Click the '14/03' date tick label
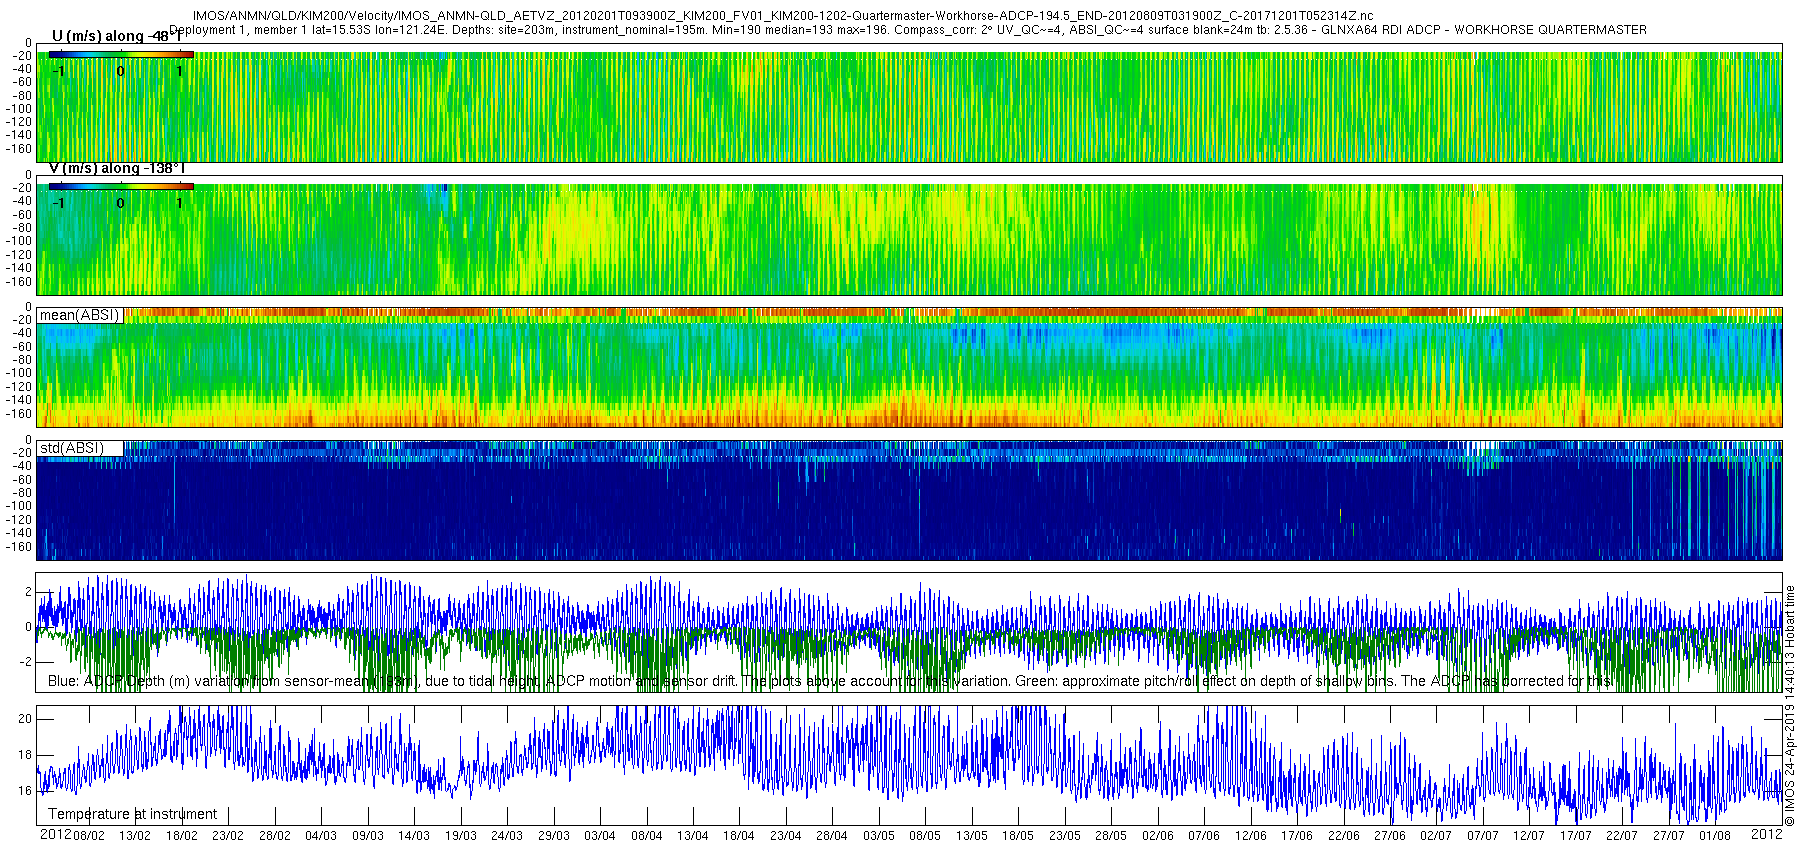The width and height of the screenshot is (1800, 850). [x=414, y=836]
